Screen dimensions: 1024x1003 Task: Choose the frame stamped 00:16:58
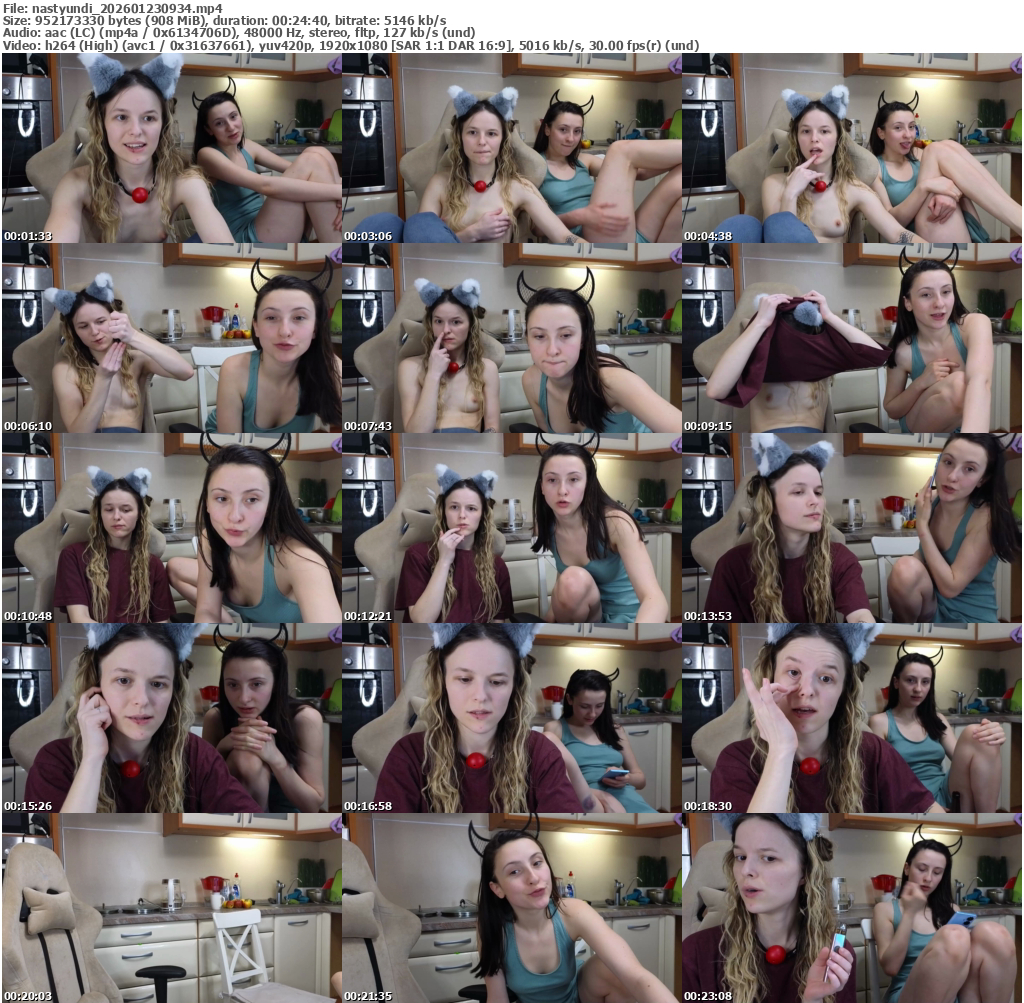pyautogui.click(x=512, y=718)
